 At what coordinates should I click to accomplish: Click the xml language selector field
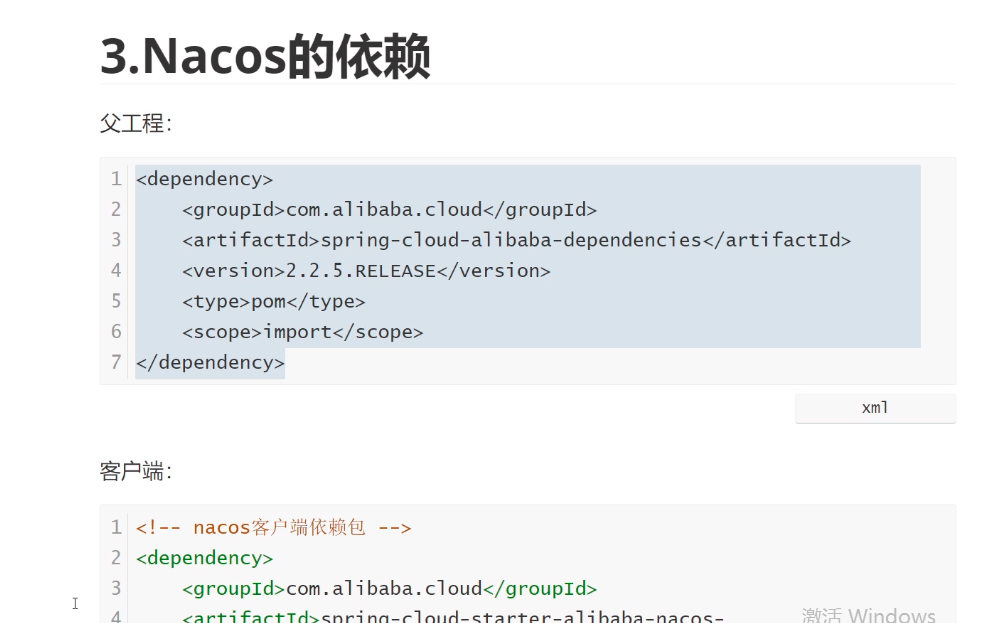[x=875, y=408]
